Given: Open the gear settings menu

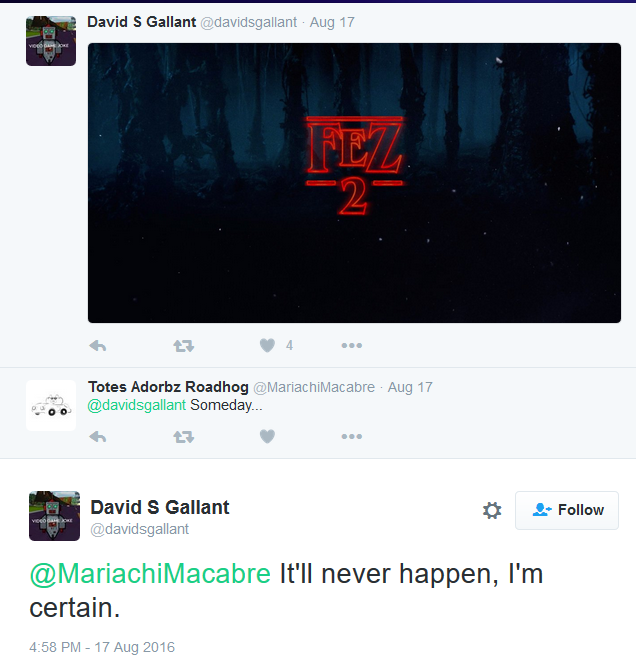Looking at the screenshot, I should coord(492,510).
